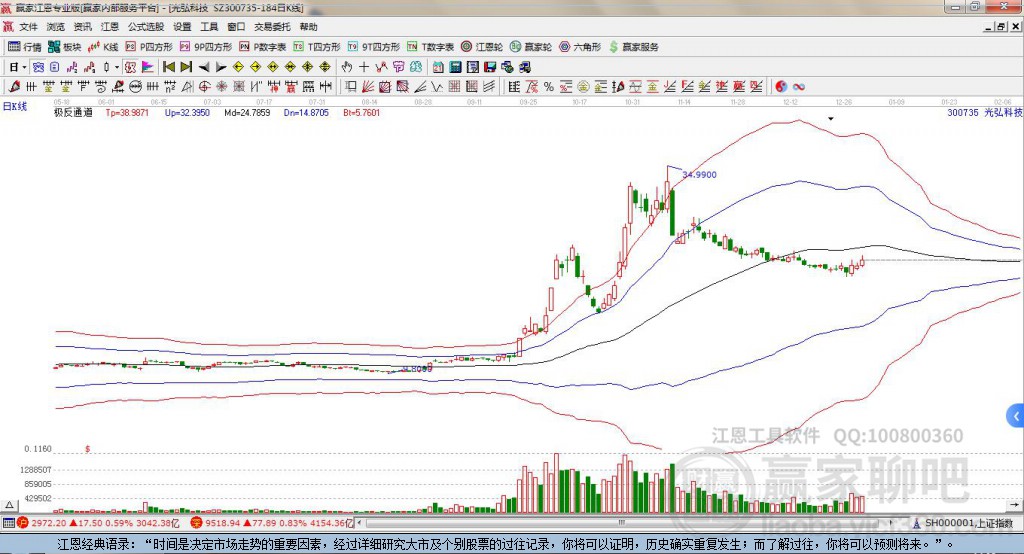Open 赢家服务 service with dollar icon
This screenshot has height=554, width=1024.
point(633,47)
